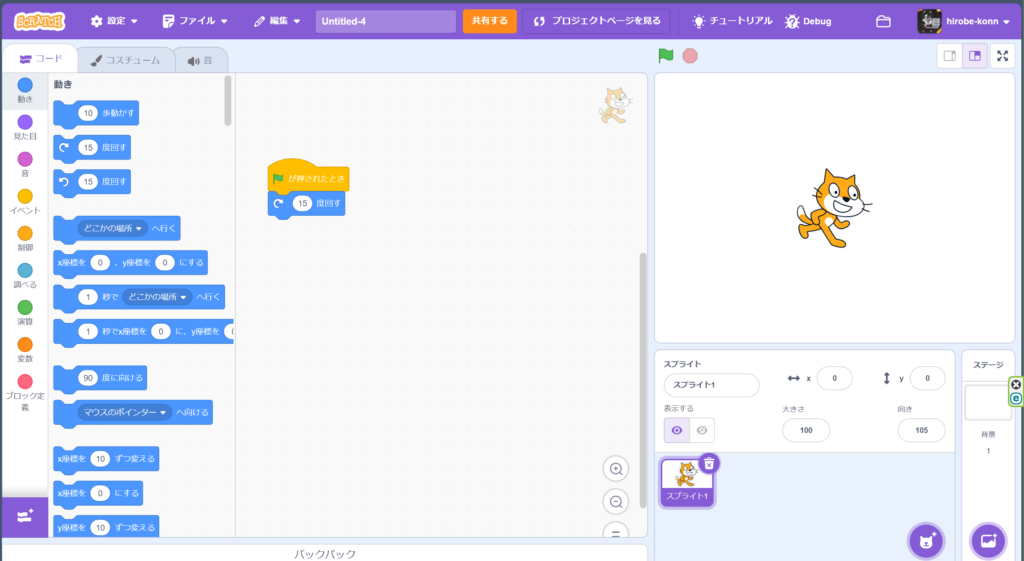The image size is (1024, 561).
Task: Click the Scratch logo
Action: tap(39, 21)
